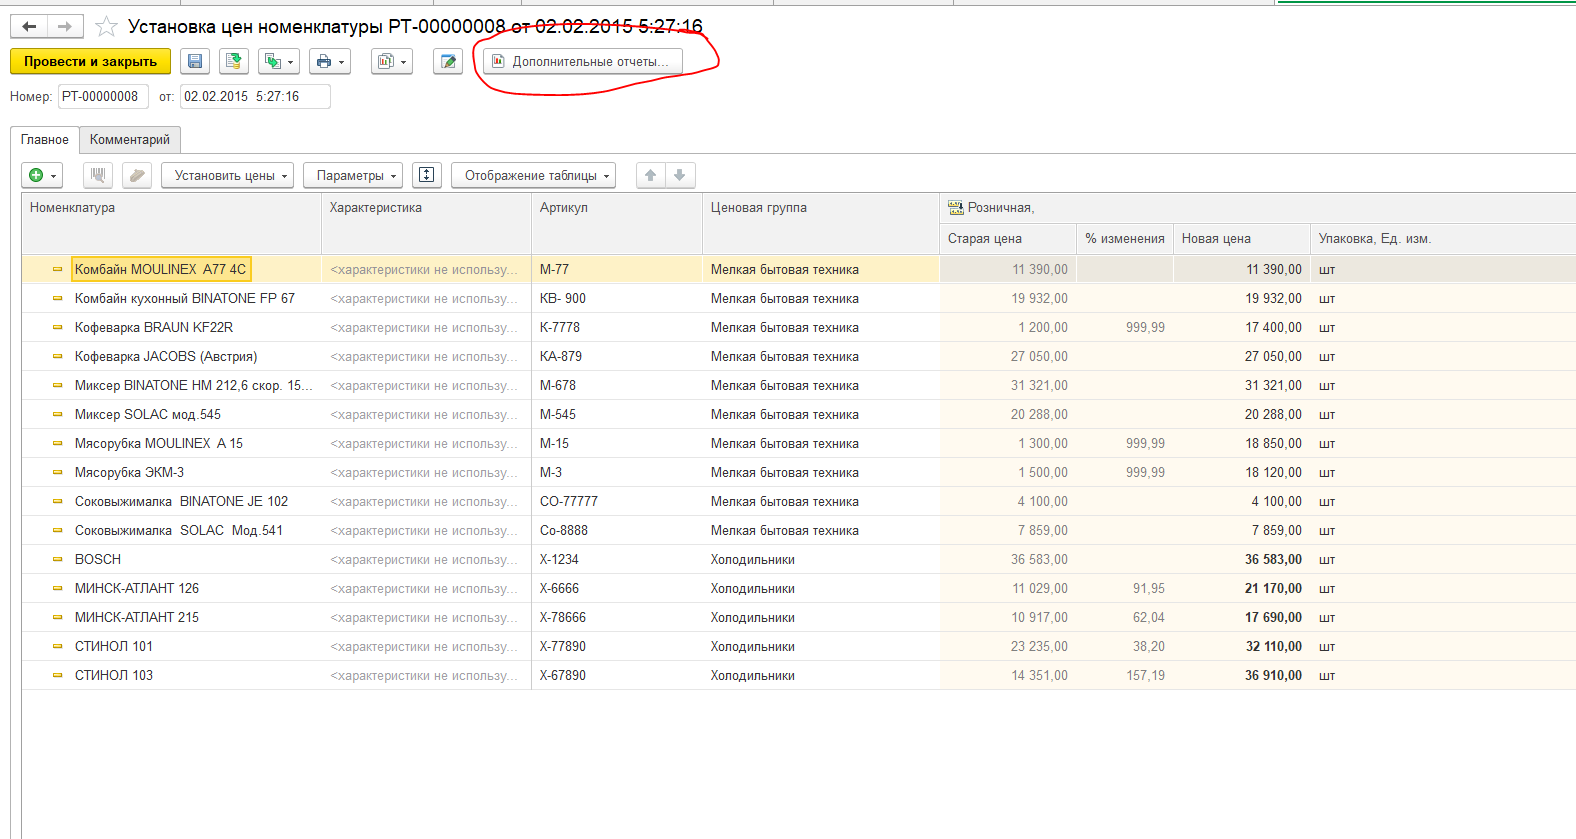Open the green plus add-row dropdown
This screenshot has height=839, width=1576.
coord(42,176)
